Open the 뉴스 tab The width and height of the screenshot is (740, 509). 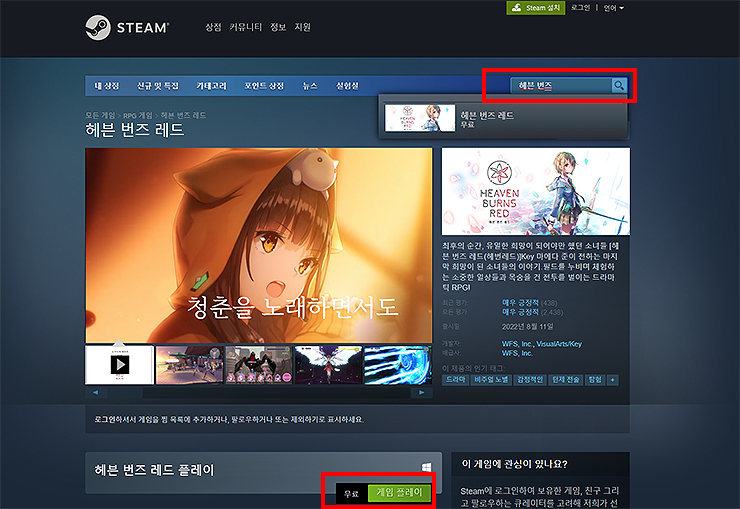pyautogui.click(x=310, y=86)
